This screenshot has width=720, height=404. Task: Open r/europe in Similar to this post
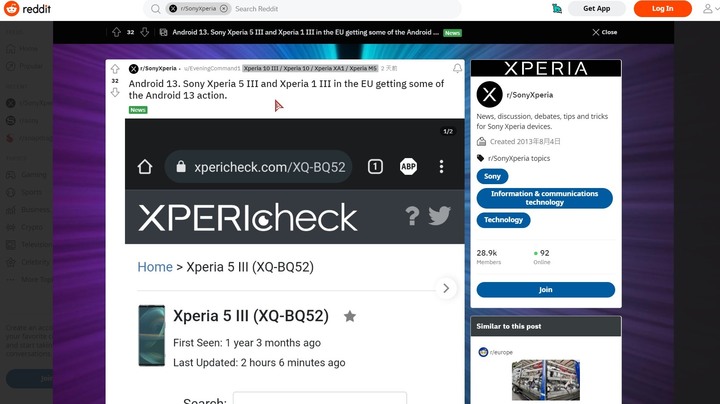pyautogui.click(x=501, y=352)
